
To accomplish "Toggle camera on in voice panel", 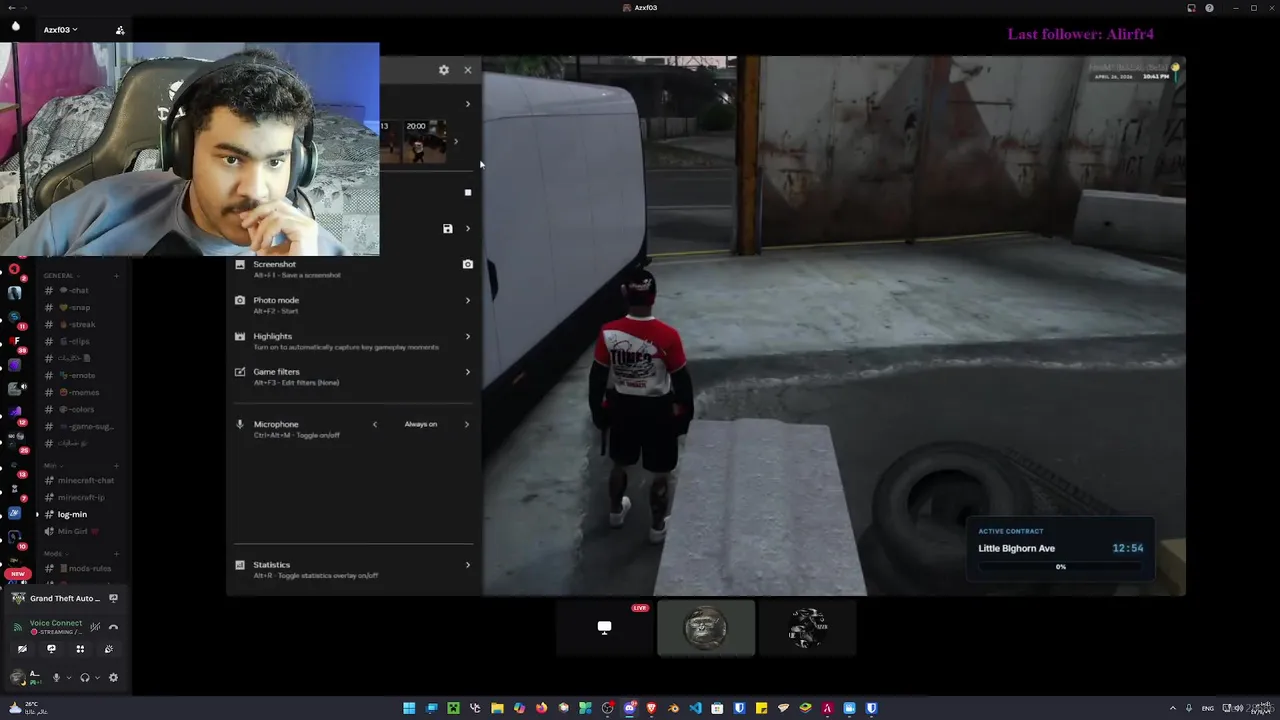I will coord(22,649).
